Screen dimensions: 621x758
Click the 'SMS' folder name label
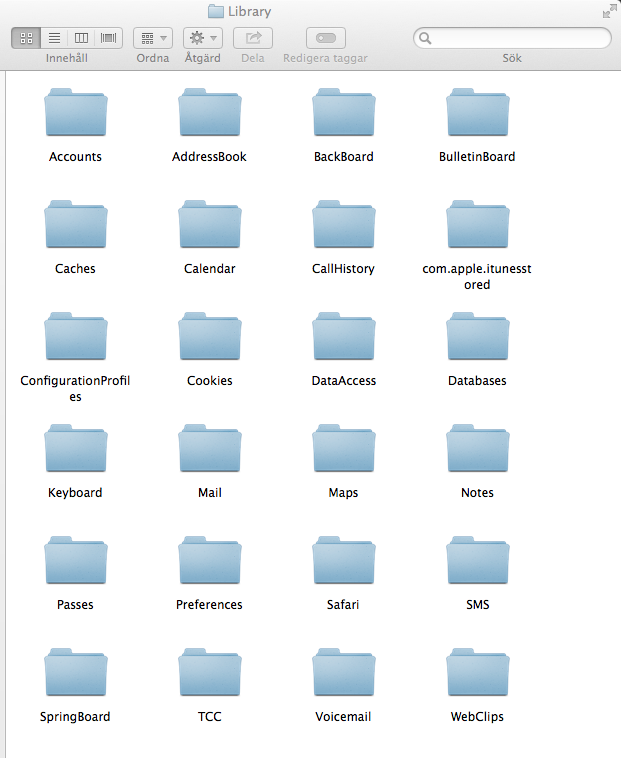pyautogui.click(x=477, y=605)
